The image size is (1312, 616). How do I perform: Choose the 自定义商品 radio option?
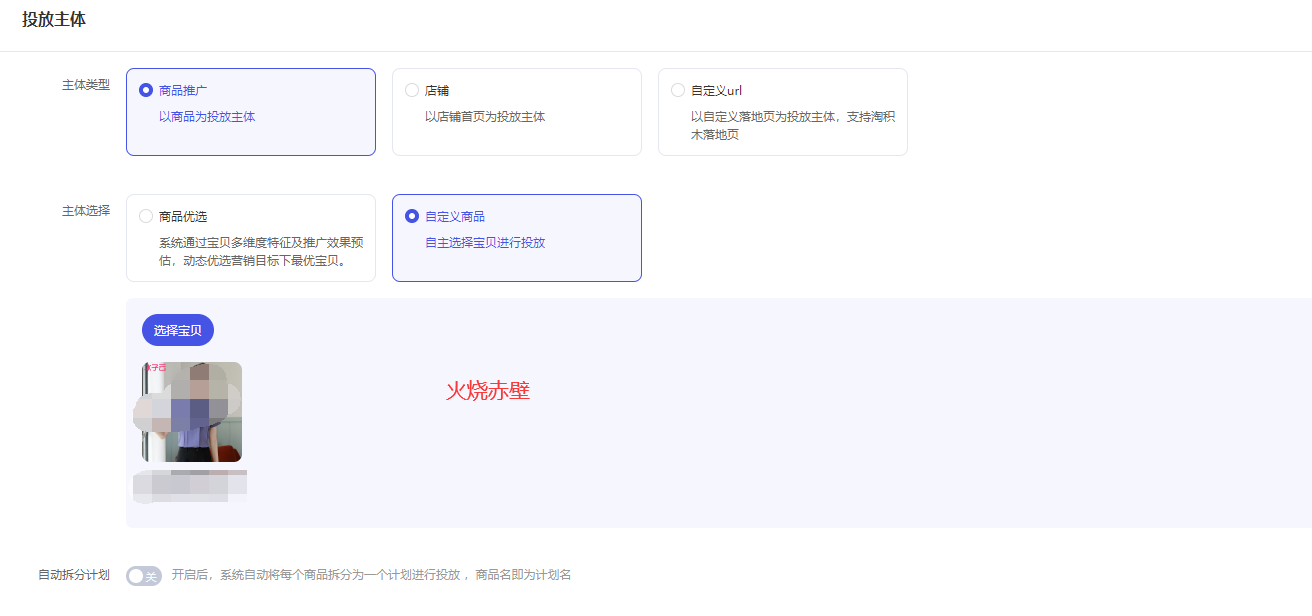click(412, 216)
